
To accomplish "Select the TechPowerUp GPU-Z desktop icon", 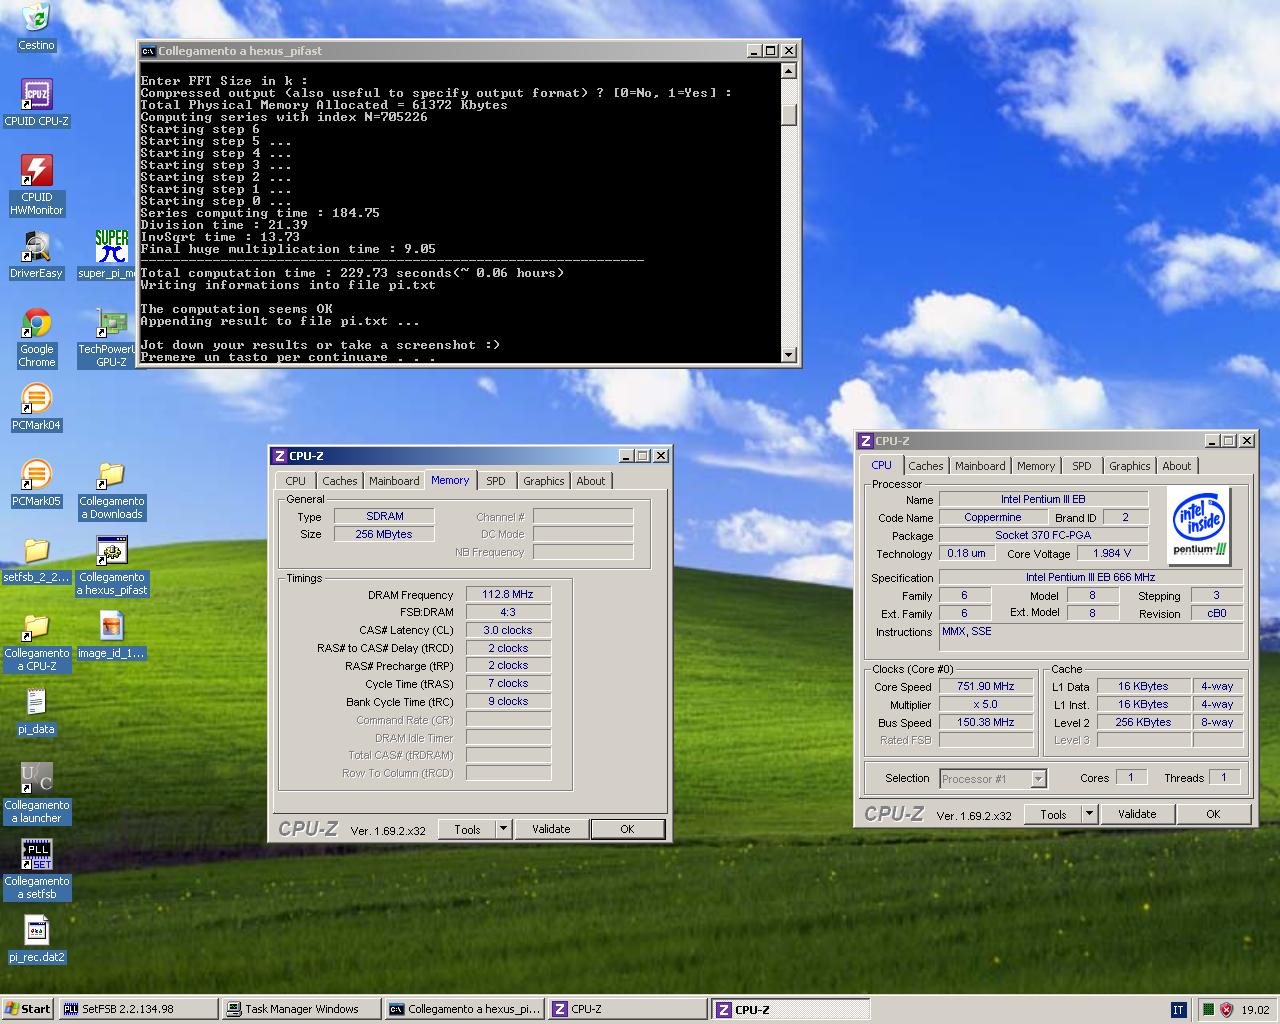I will click(110, 337).
